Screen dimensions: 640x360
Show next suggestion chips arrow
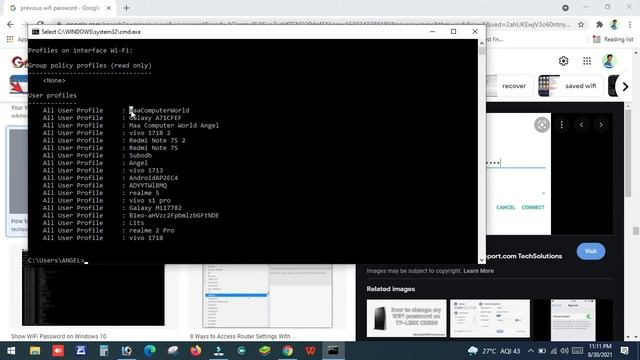(x=625, y=86)
